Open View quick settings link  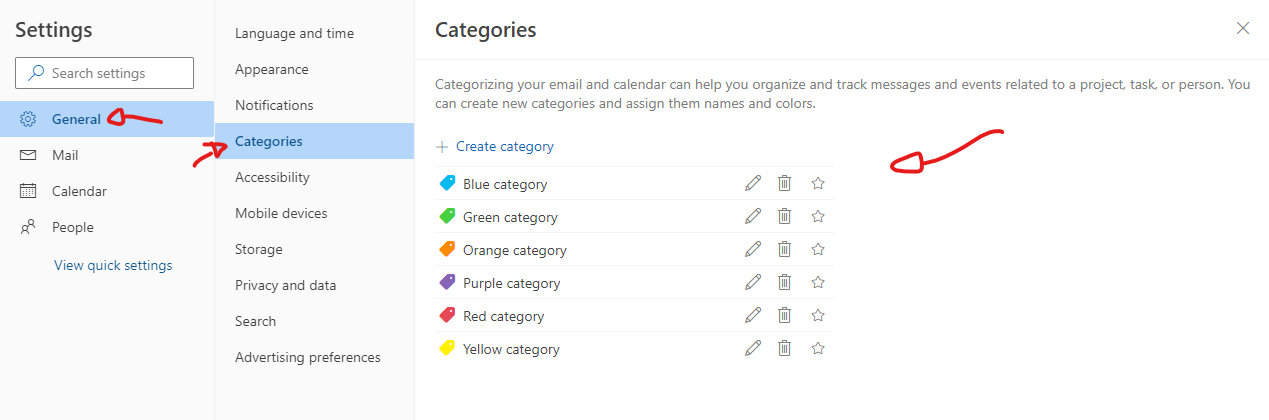point(113,265)
